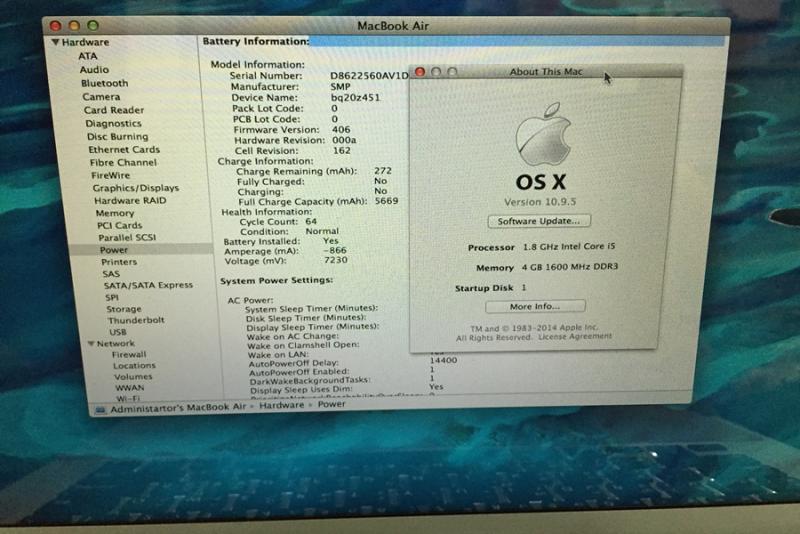Select FireWire in the sidebar
The height and width of the screenshot is (534, 800).
(111, 175)
